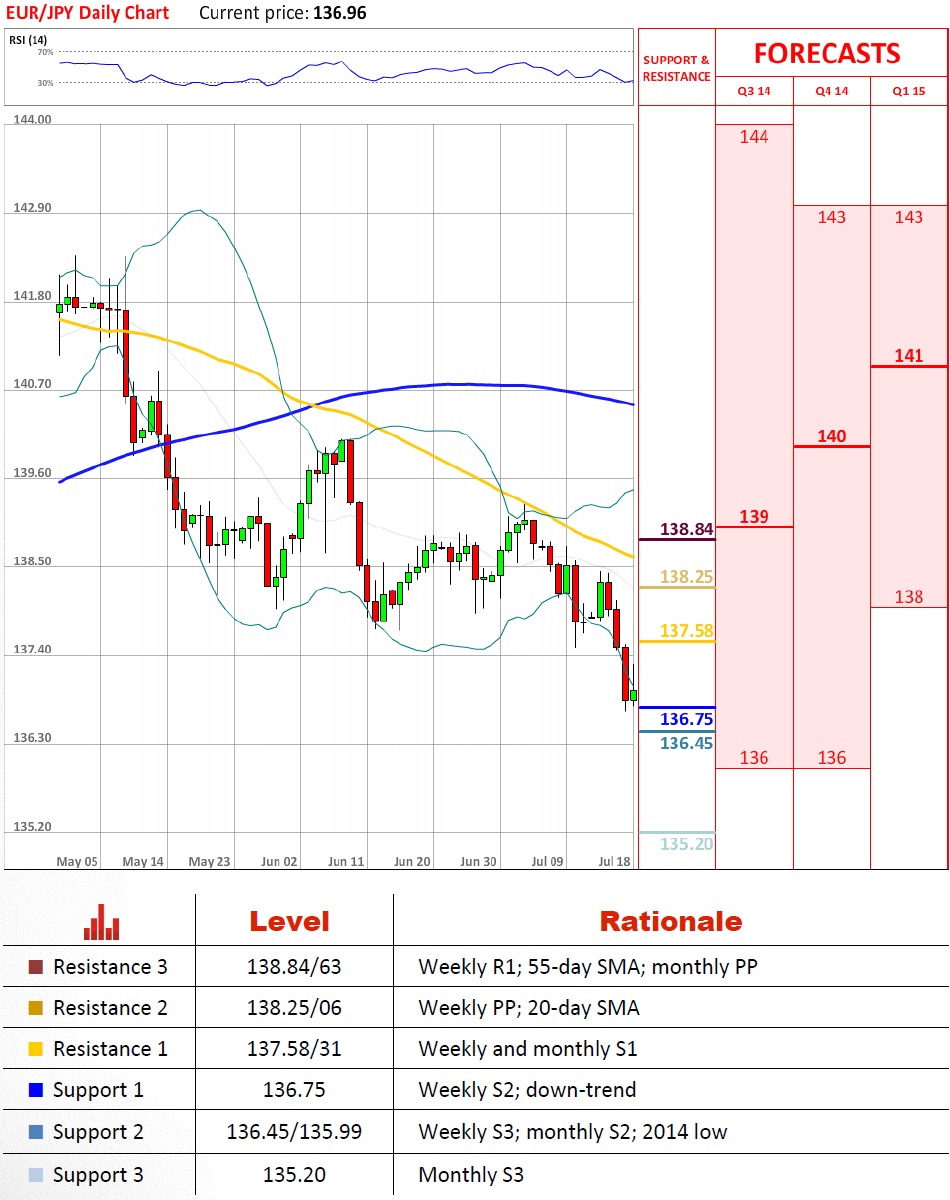The height and width of the screenshot is (1200, 950).
Task: Click the 'Resistance 3' row label
Action: (110, 967)
